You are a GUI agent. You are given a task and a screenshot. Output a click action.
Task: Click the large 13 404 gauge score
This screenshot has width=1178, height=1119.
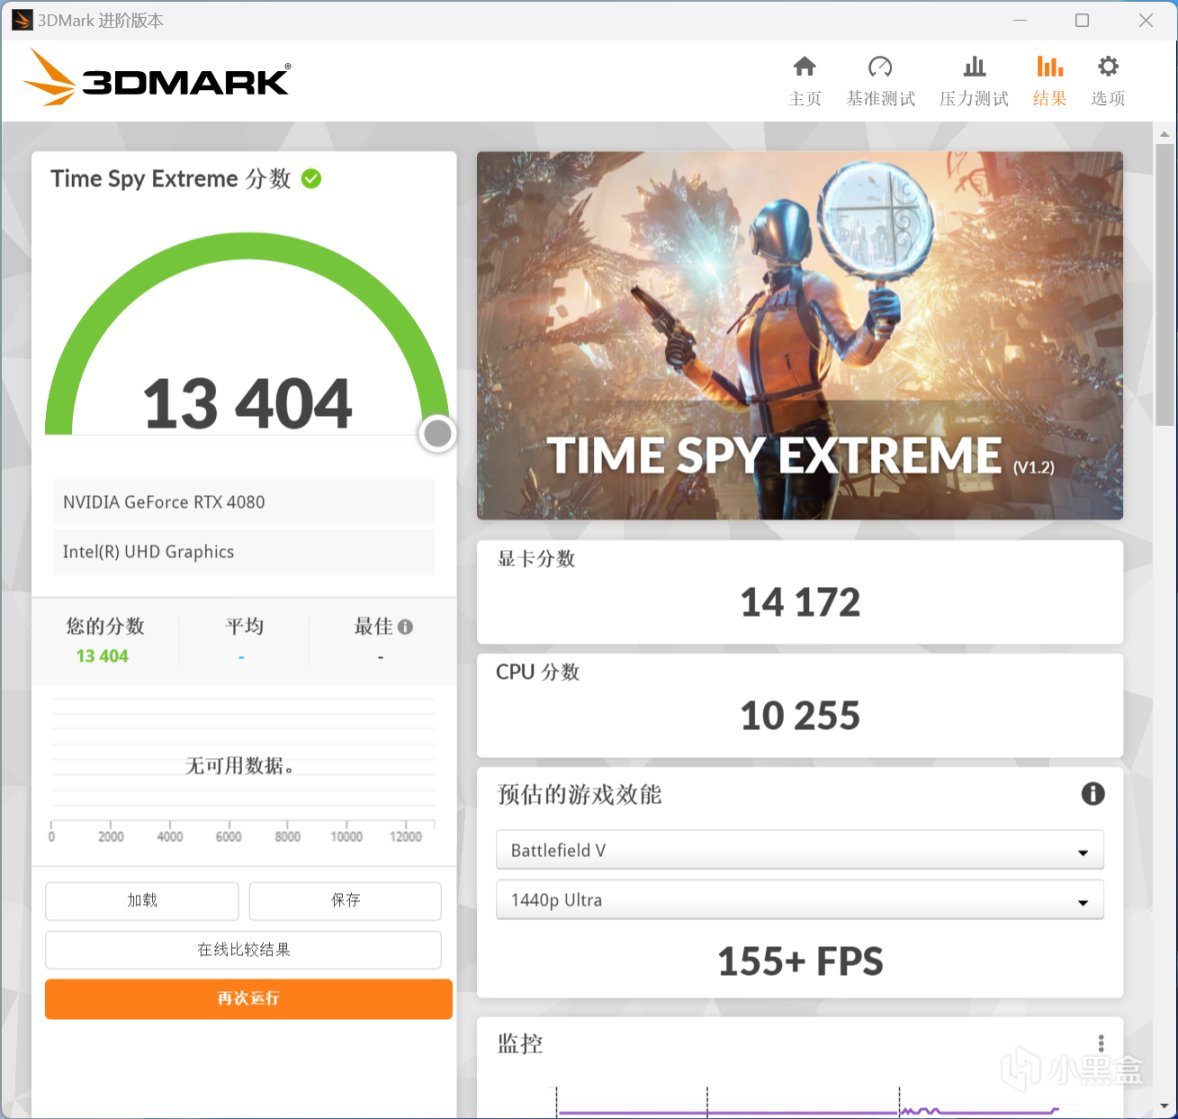click(x=247, y=404)
